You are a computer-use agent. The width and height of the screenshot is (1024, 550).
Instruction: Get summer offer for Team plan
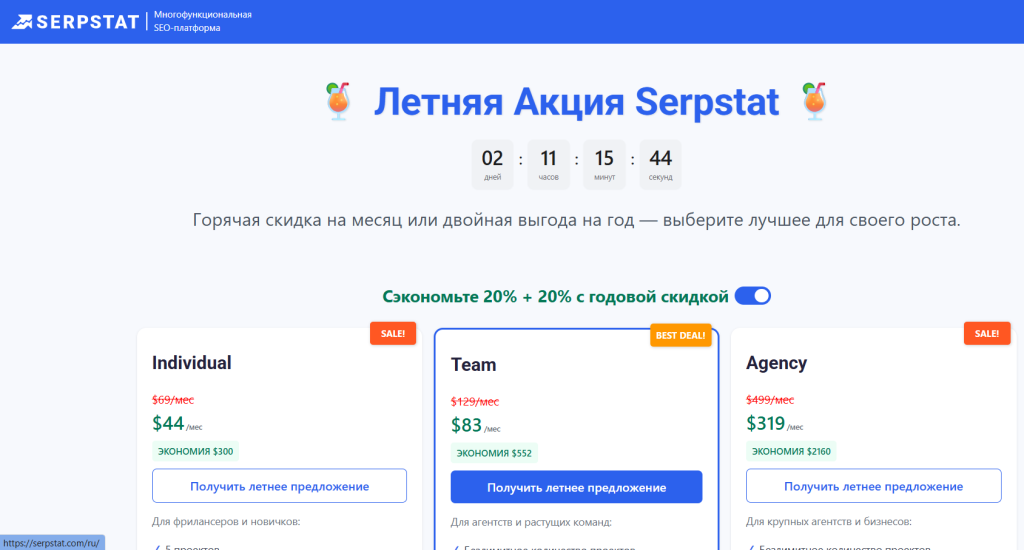pos(576,487)
